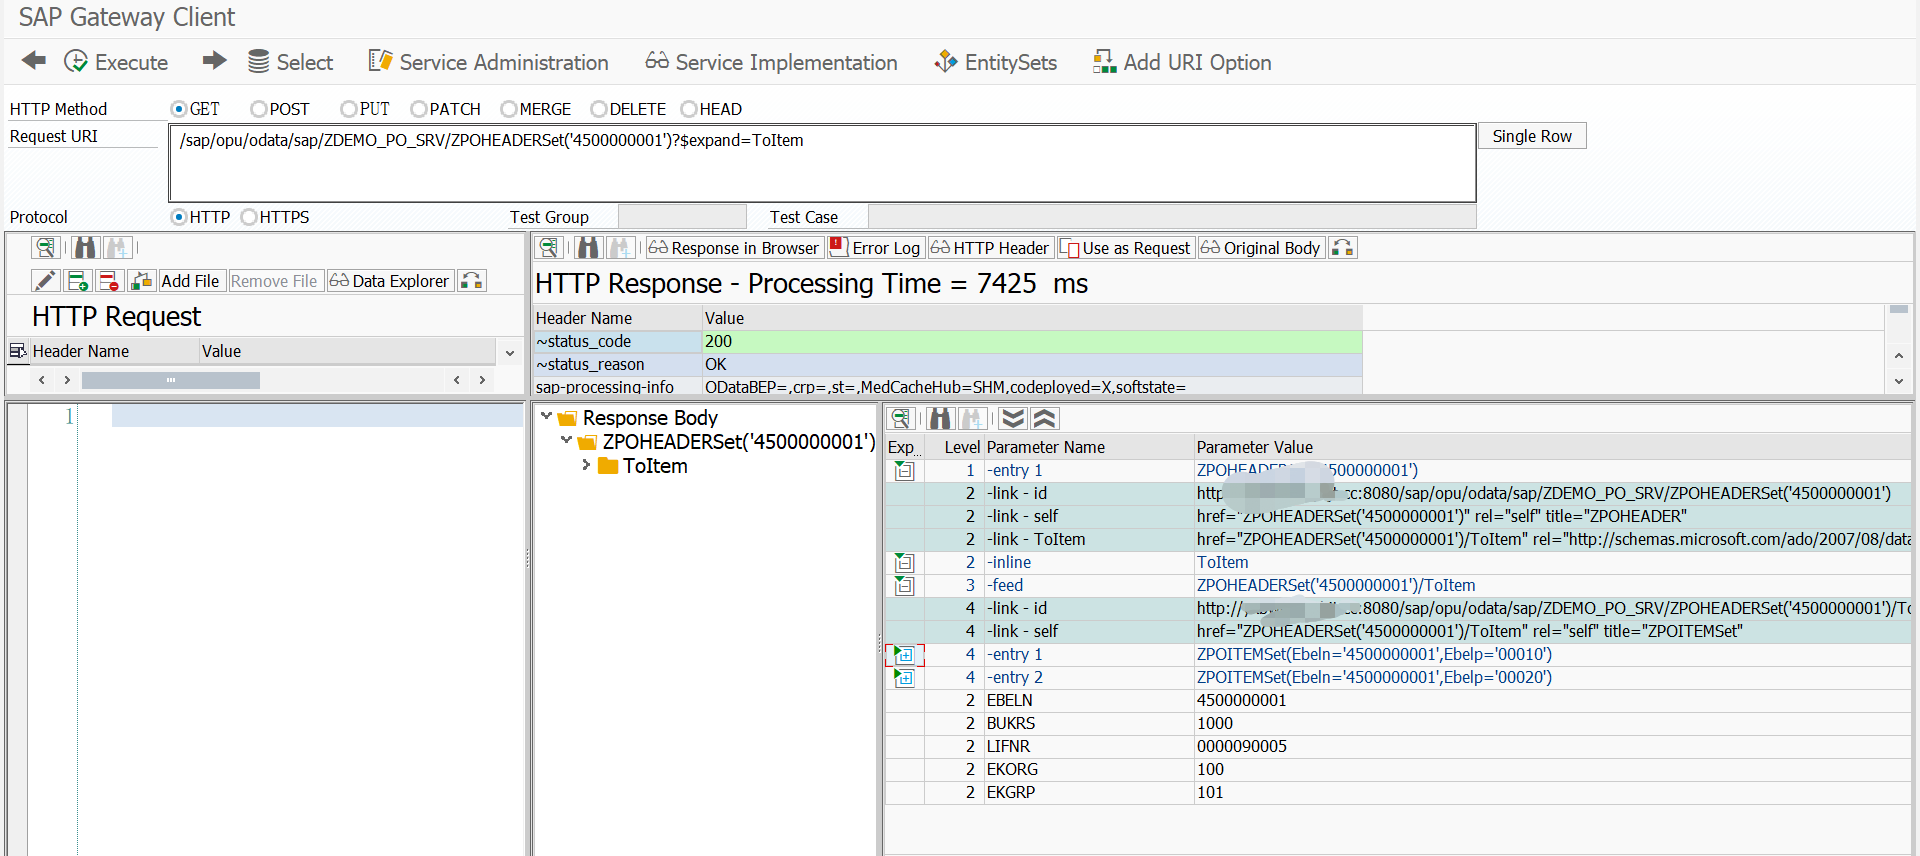This screenshot has width=1920, height=856.
Task: Select the DELETE HTTP method
Action: click(x=599, y=109)
